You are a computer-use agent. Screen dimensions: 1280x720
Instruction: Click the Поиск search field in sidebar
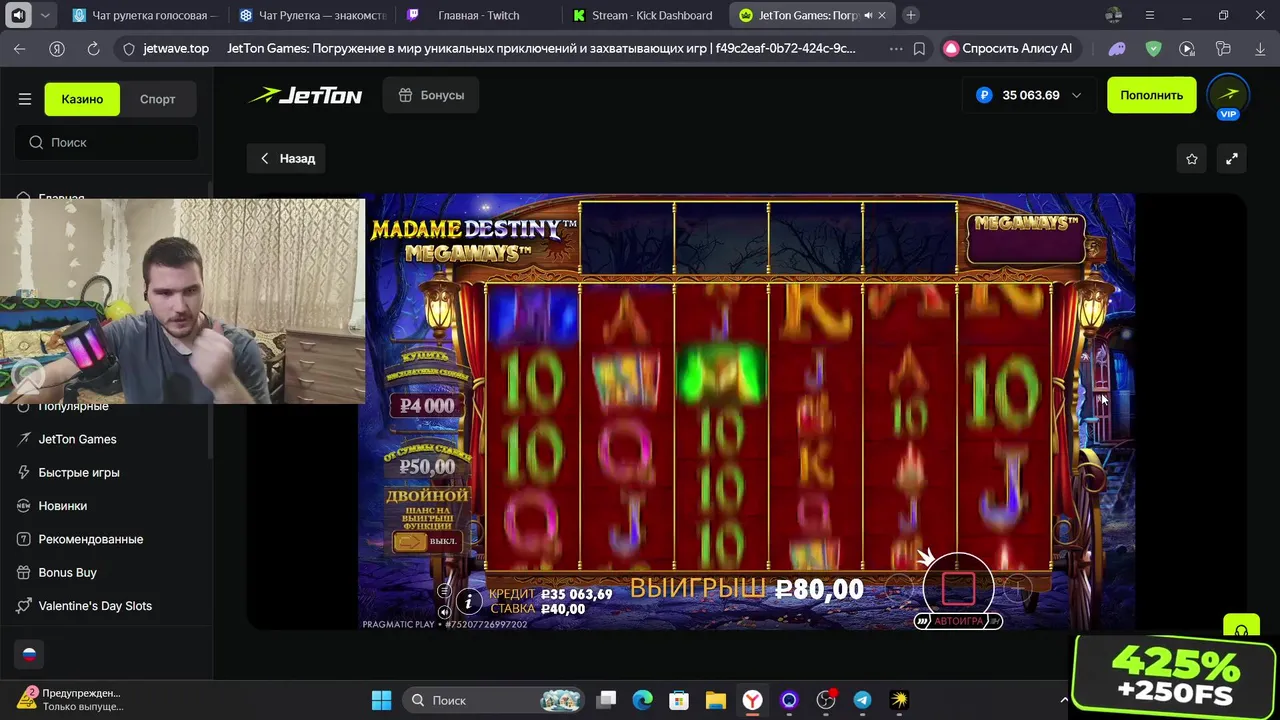(106, 142)
